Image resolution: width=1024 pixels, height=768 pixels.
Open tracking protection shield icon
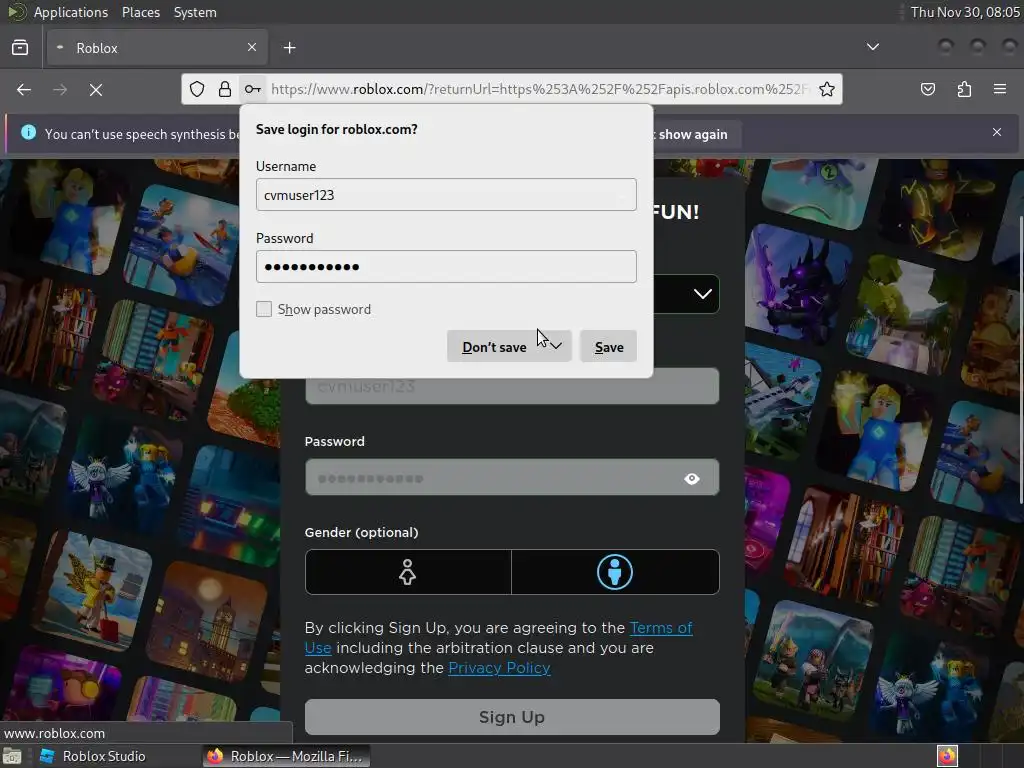click(x=197, y=89)
